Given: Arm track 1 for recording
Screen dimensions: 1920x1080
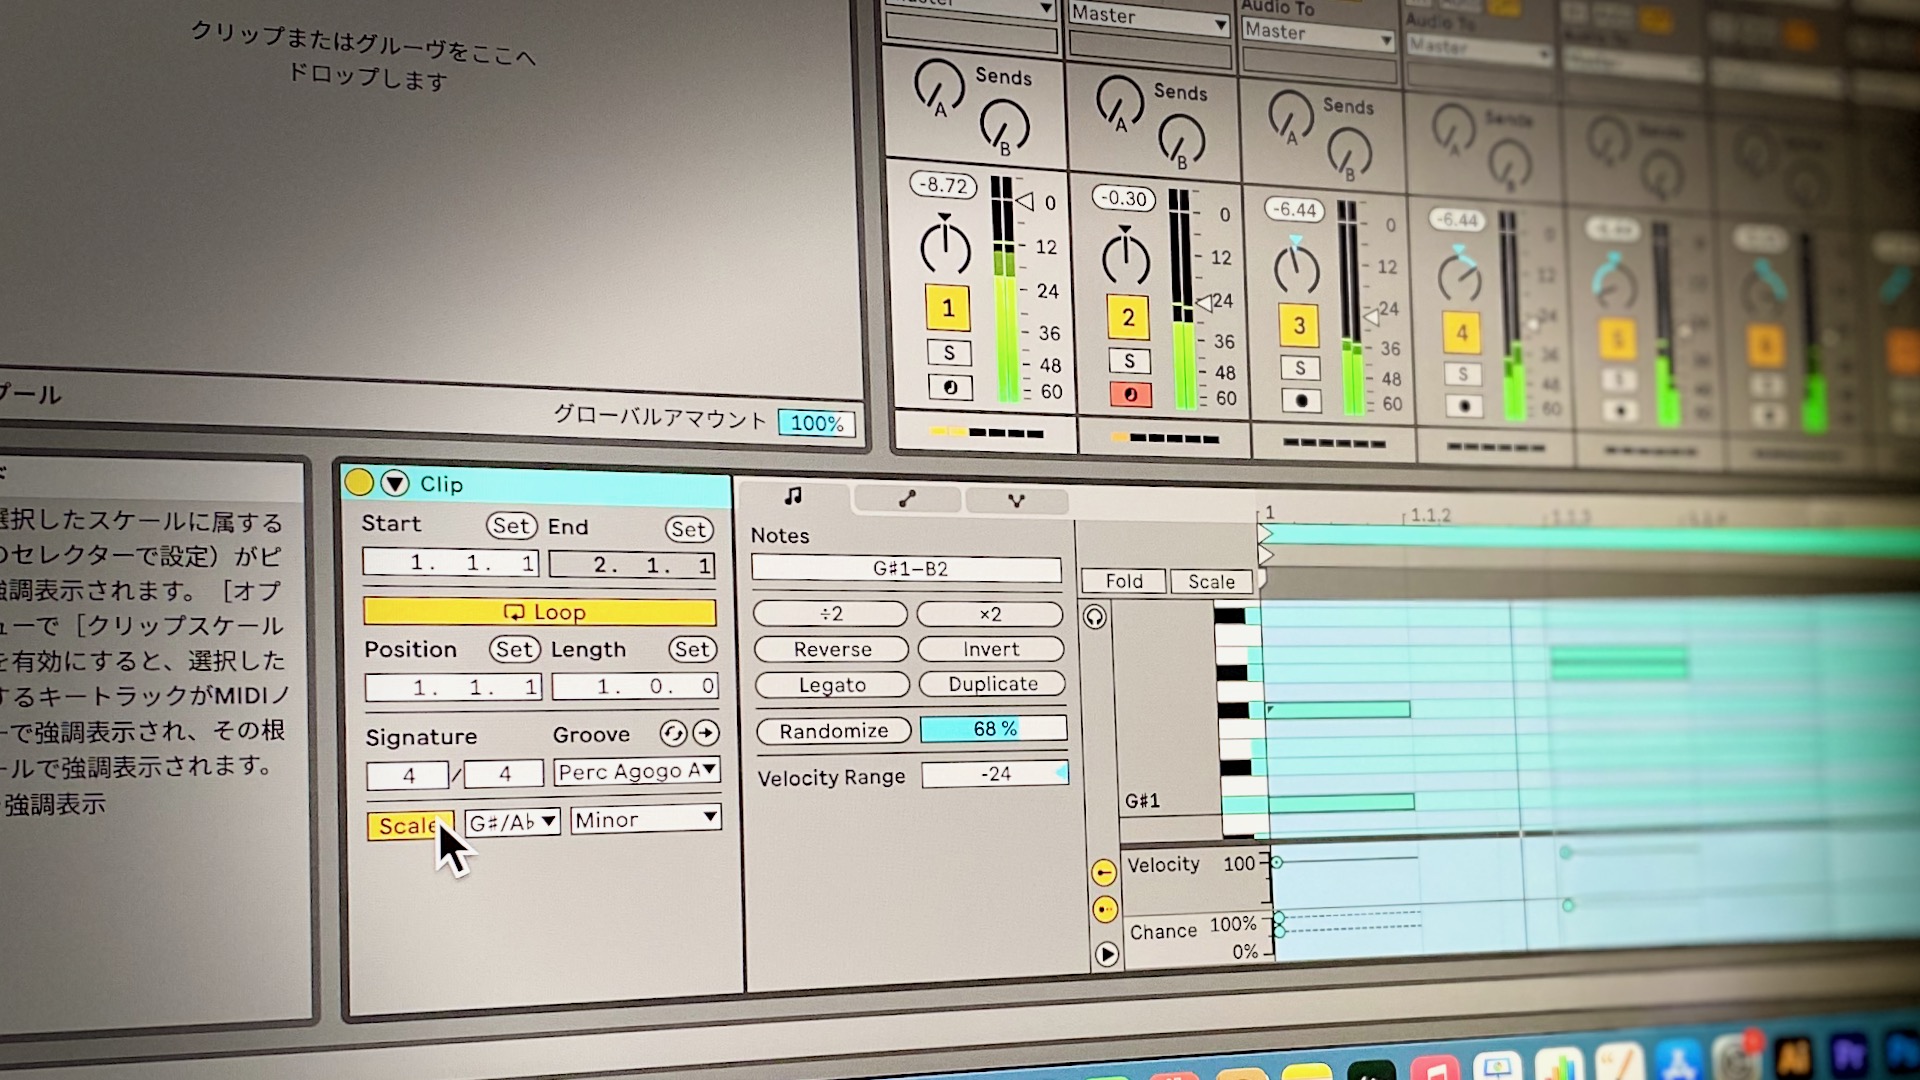Looking at the screenshot, I should (950, 387).
